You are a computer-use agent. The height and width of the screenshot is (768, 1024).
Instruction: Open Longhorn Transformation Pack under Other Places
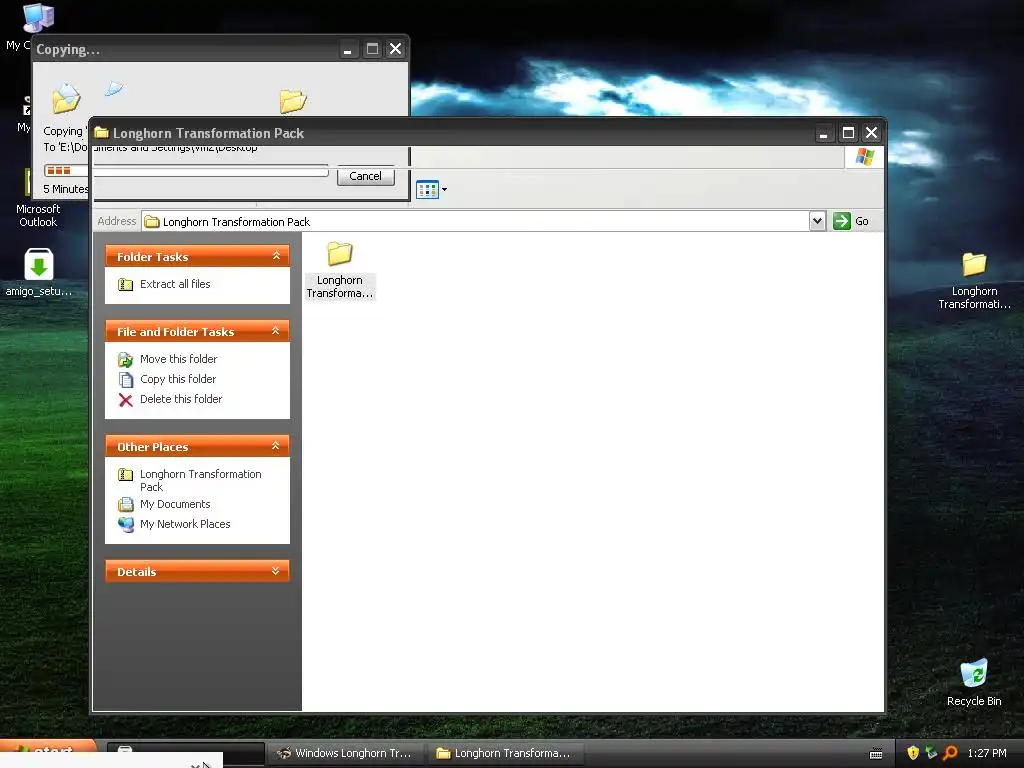[x=200, y=480]
